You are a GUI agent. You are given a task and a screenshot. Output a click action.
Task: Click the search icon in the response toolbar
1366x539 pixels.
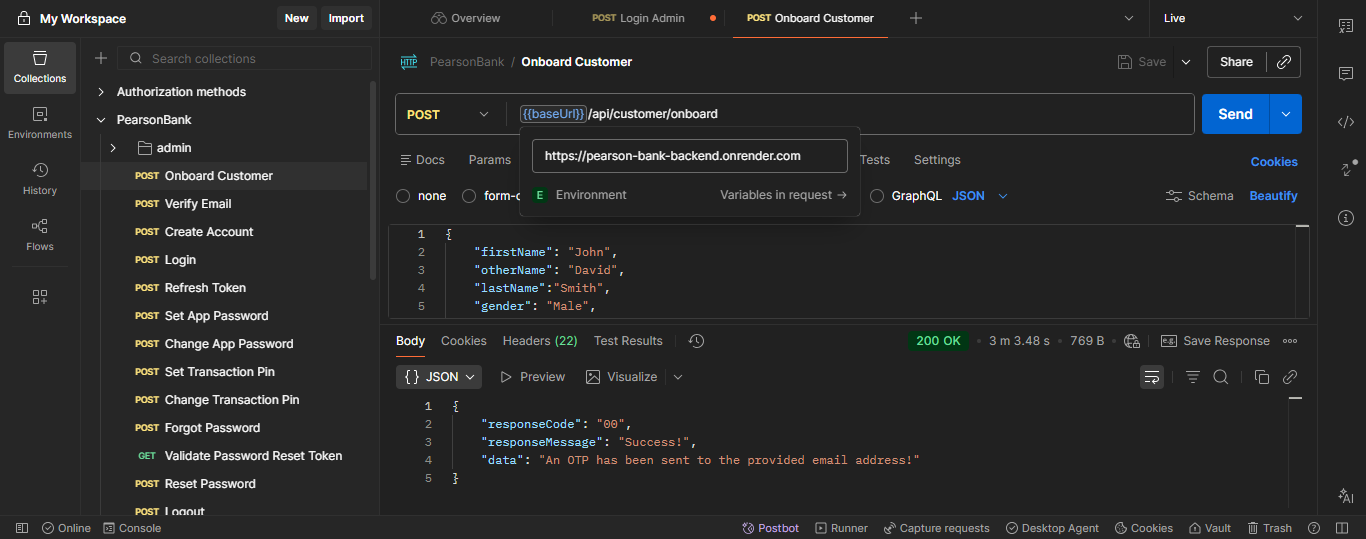pos(1221,377)
